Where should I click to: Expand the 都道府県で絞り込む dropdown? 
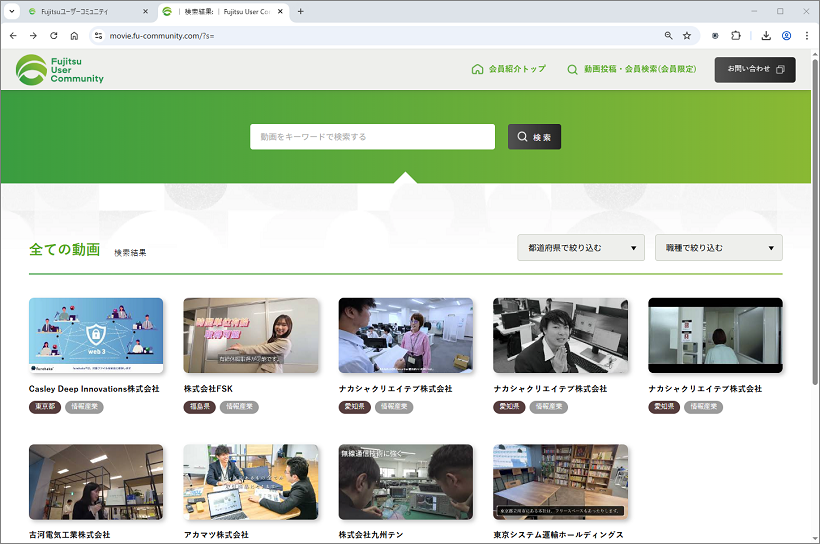pyautogui.click(x=581, y=247)
